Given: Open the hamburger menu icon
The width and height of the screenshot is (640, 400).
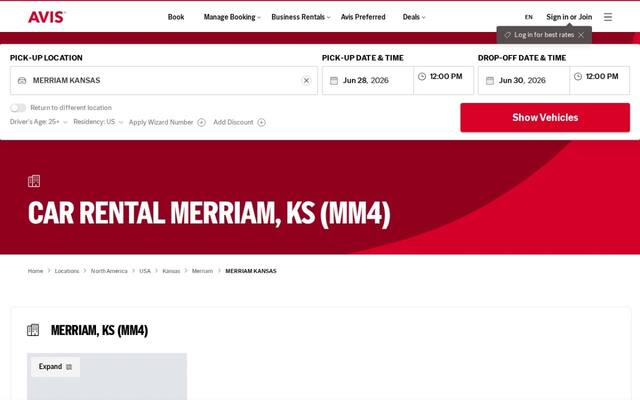Looking at the screenshot, I should [608, 17].
